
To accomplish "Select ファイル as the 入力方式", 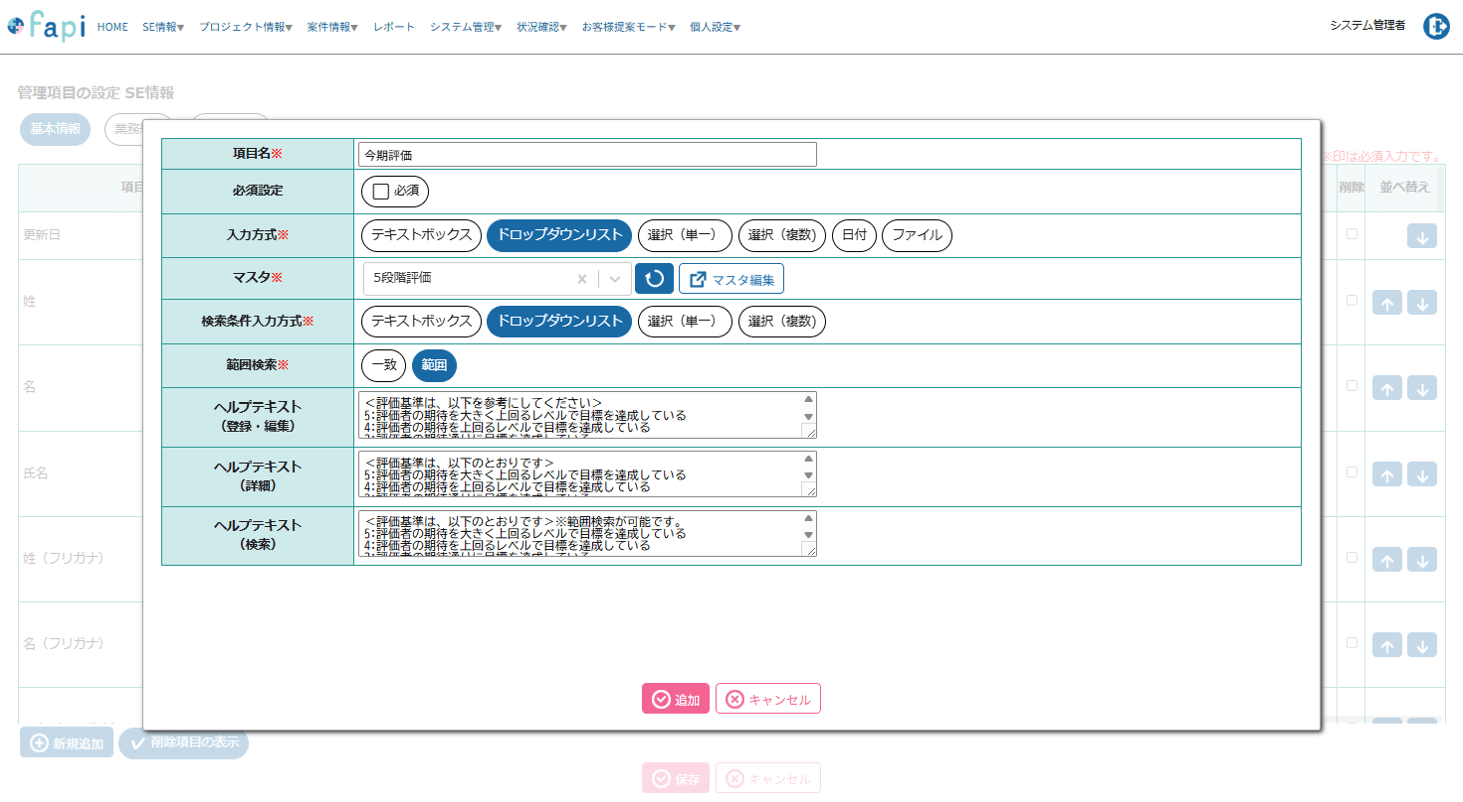I will tap(917, 235).
